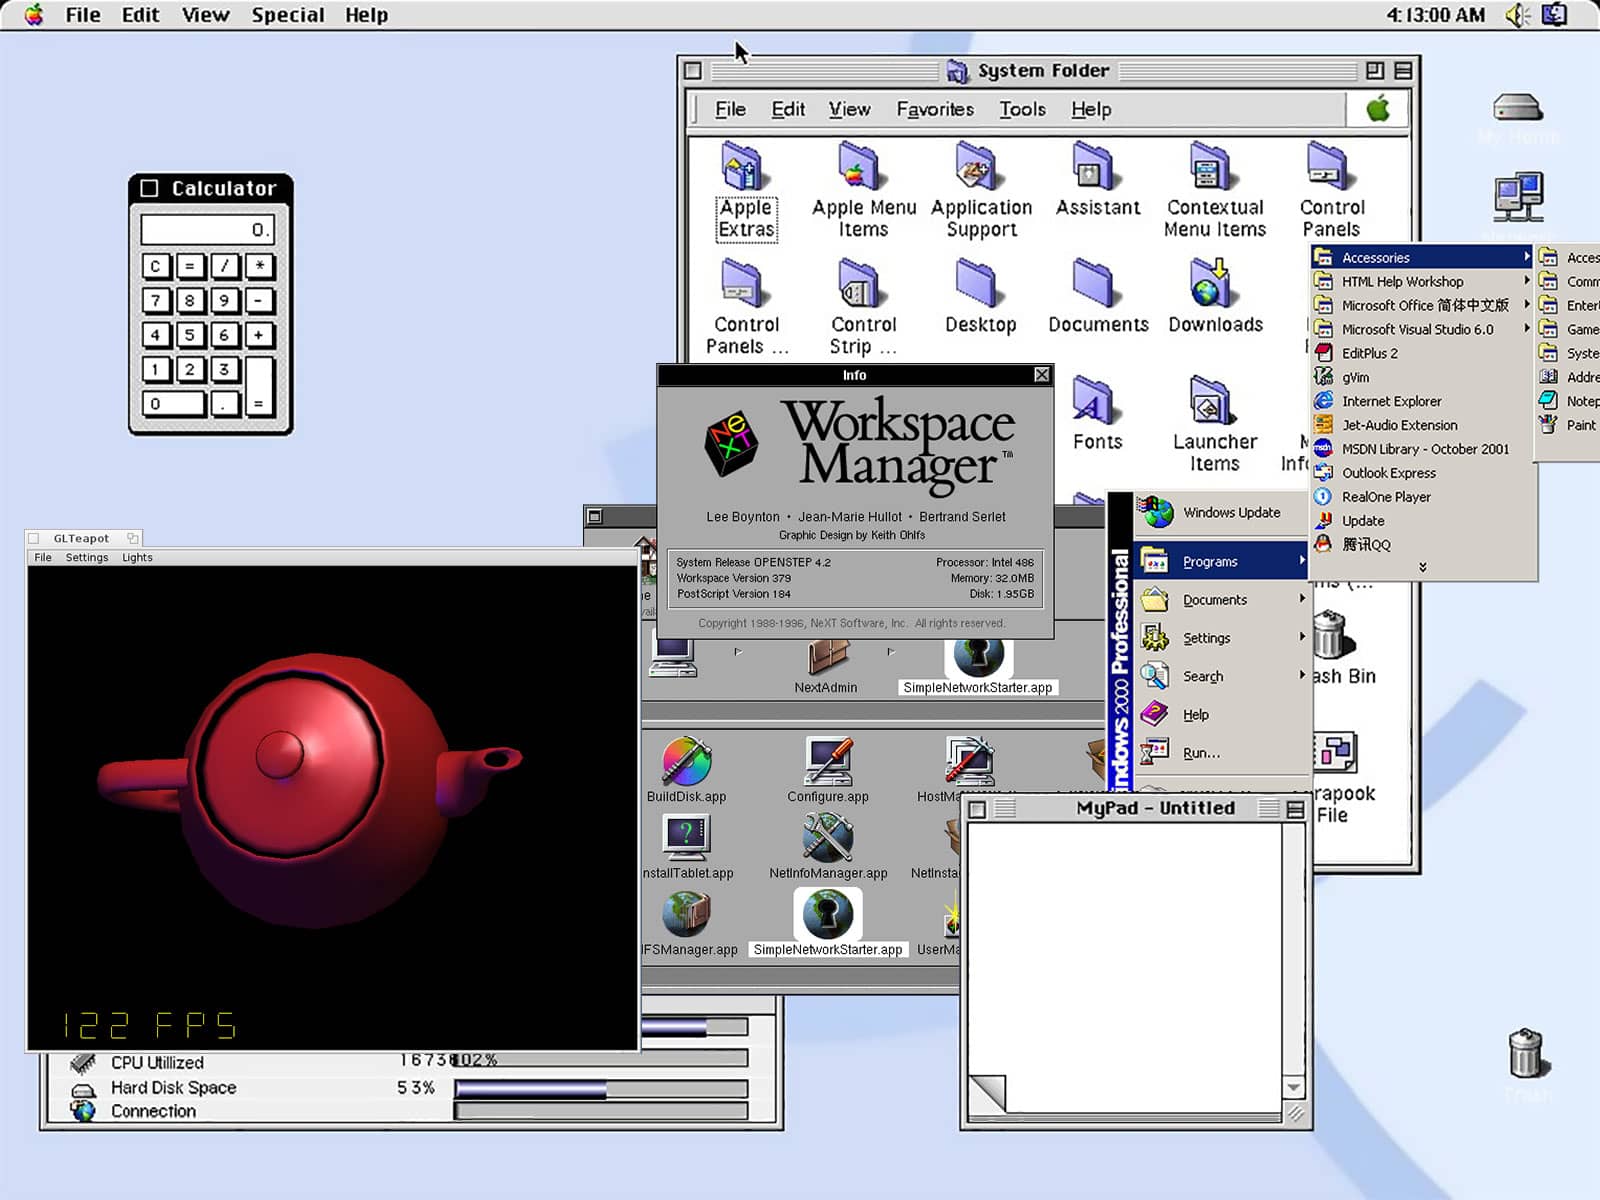Expand more programs with bottom chevron

(1422, 567)
